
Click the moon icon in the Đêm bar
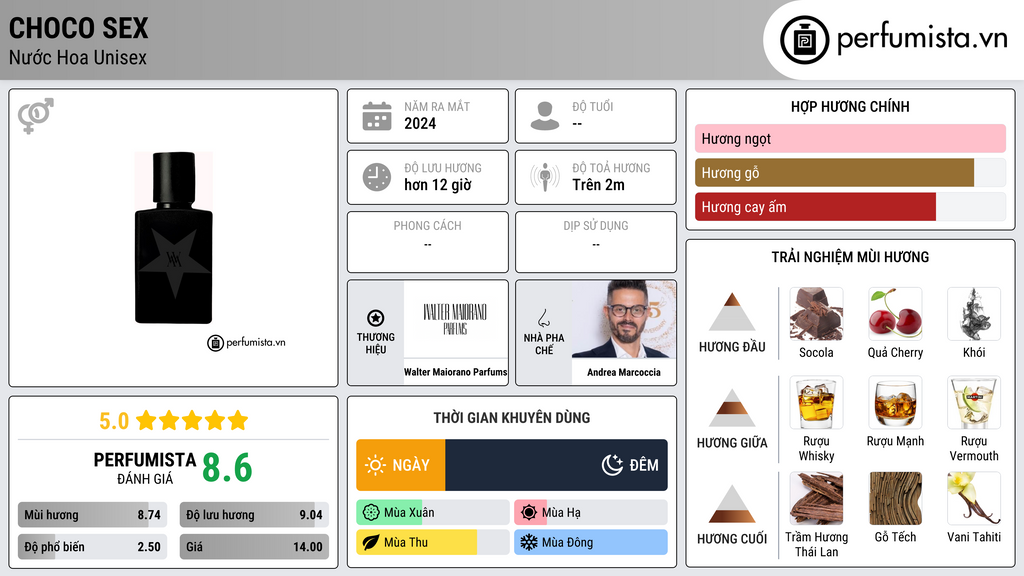click(x=612, y=465)
